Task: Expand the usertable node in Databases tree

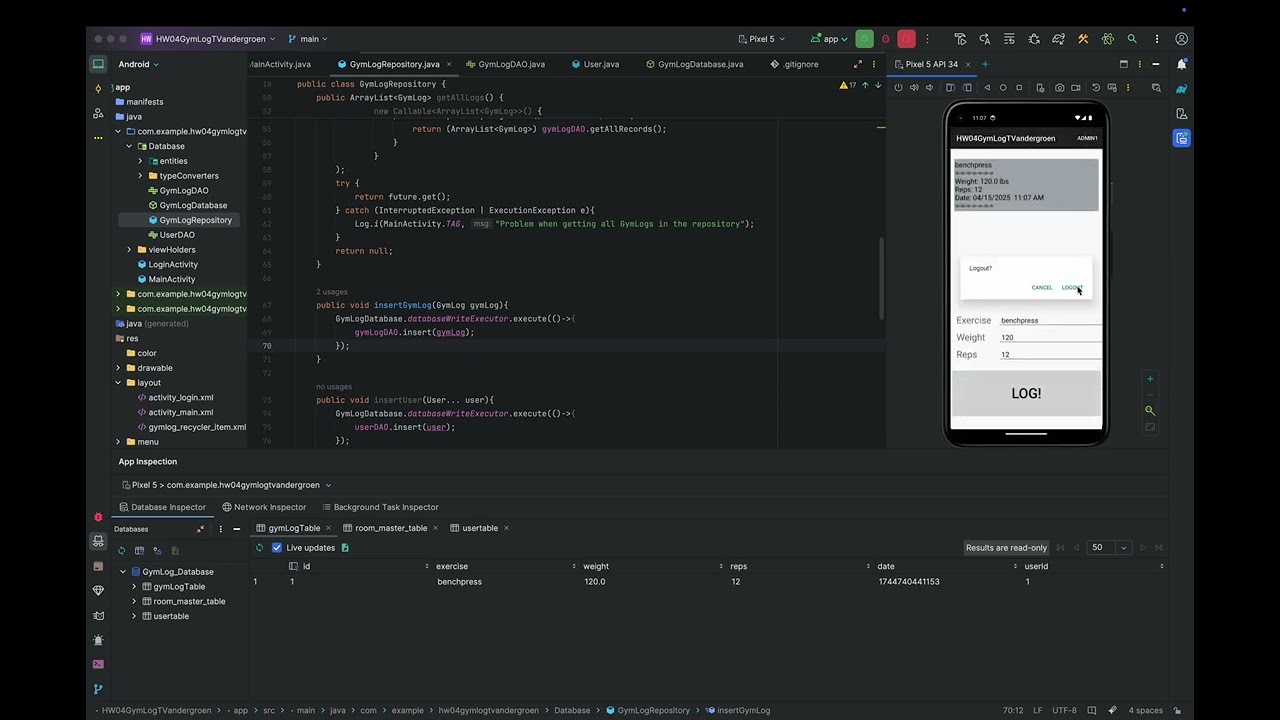Action: [134, 616]
